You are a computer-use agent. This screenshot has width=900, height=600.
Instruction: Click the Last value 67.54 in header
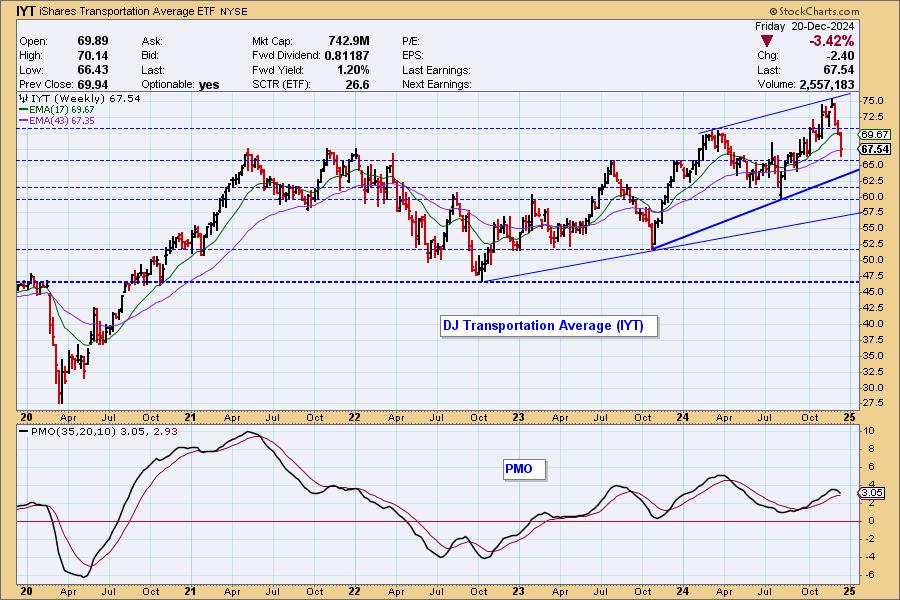(x=839, y=70)
